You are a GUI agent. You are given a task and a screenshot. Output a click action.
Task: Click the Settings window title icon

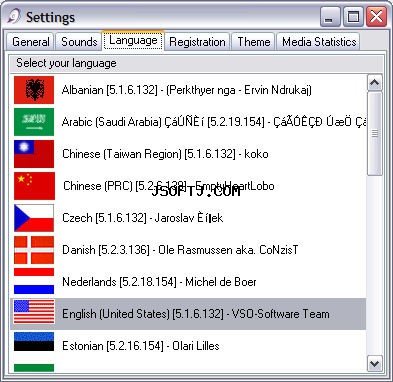click(x=14, y=17)
